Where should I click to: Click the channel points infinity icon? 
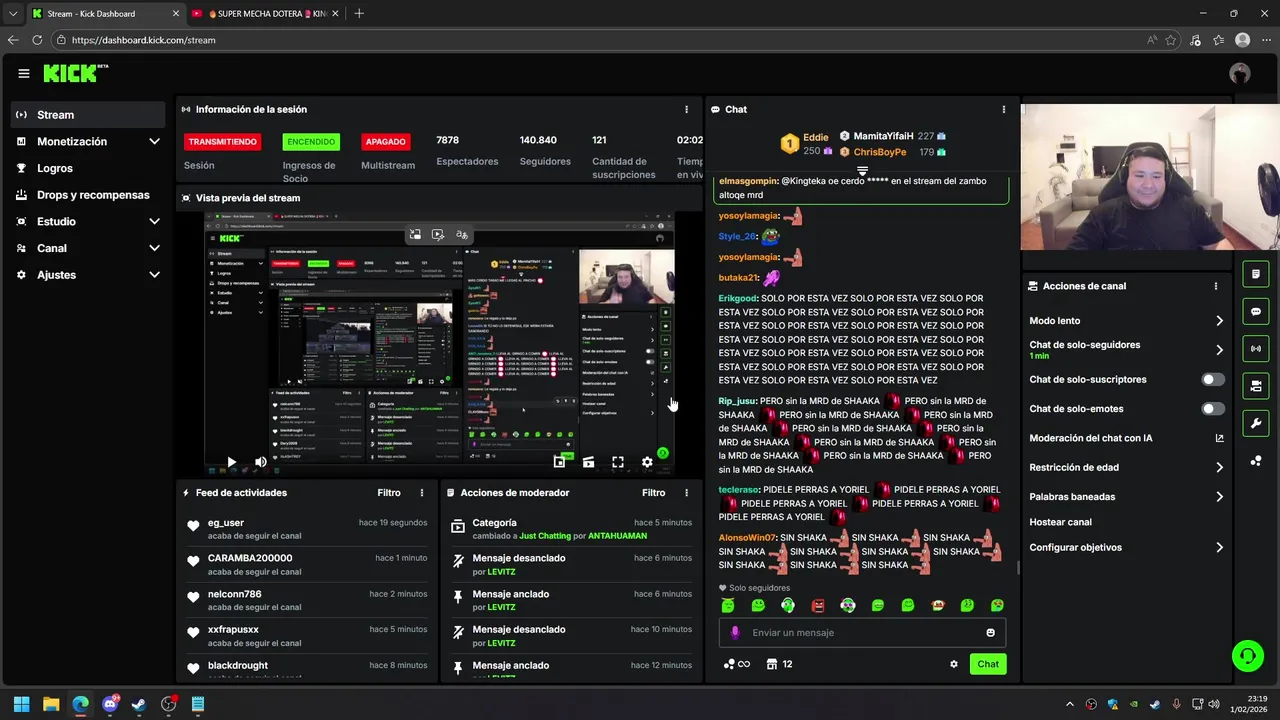[x=737, y=664]
